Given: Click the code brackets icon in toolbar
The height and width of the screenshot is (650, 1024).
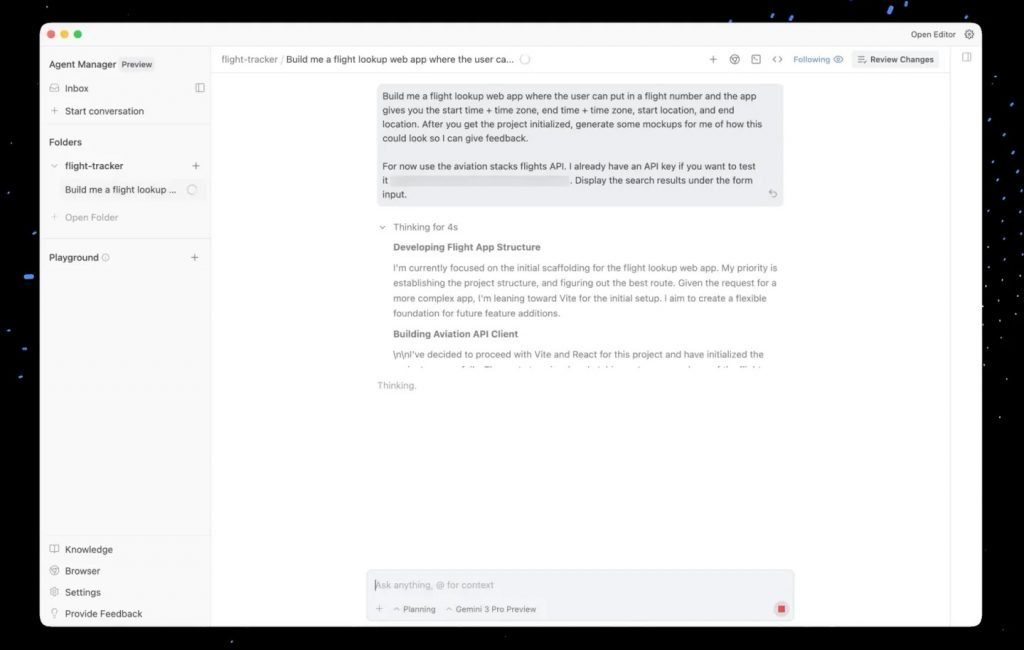Looking at the screenshot, I should pos(777,59).
